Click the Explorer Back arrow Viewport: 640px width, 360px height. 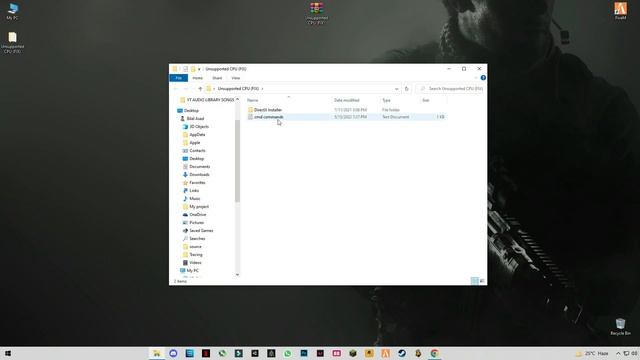(176, 89)
